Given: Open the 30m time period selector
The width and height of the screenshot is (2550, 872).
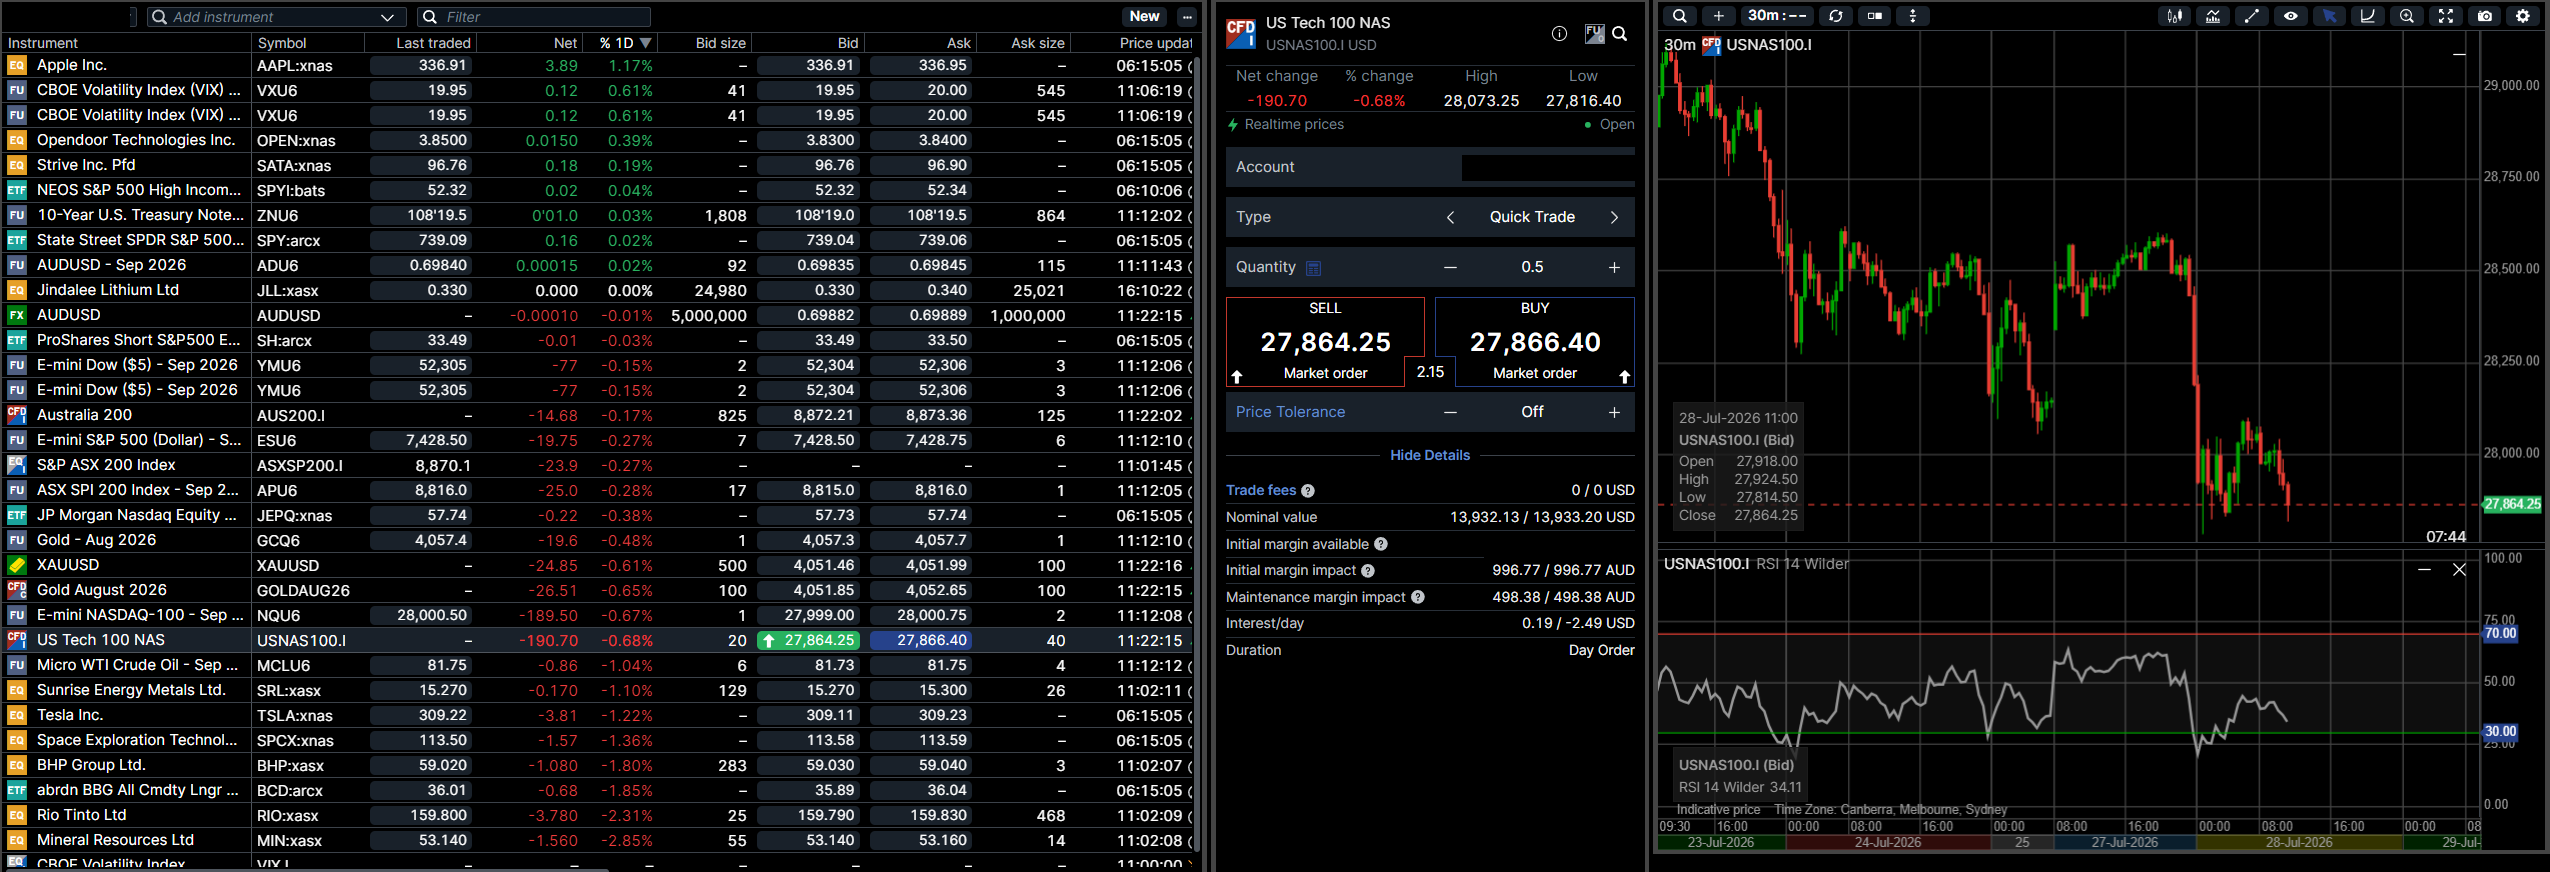Looking at the screenshot, I should tap(1777, 16).
